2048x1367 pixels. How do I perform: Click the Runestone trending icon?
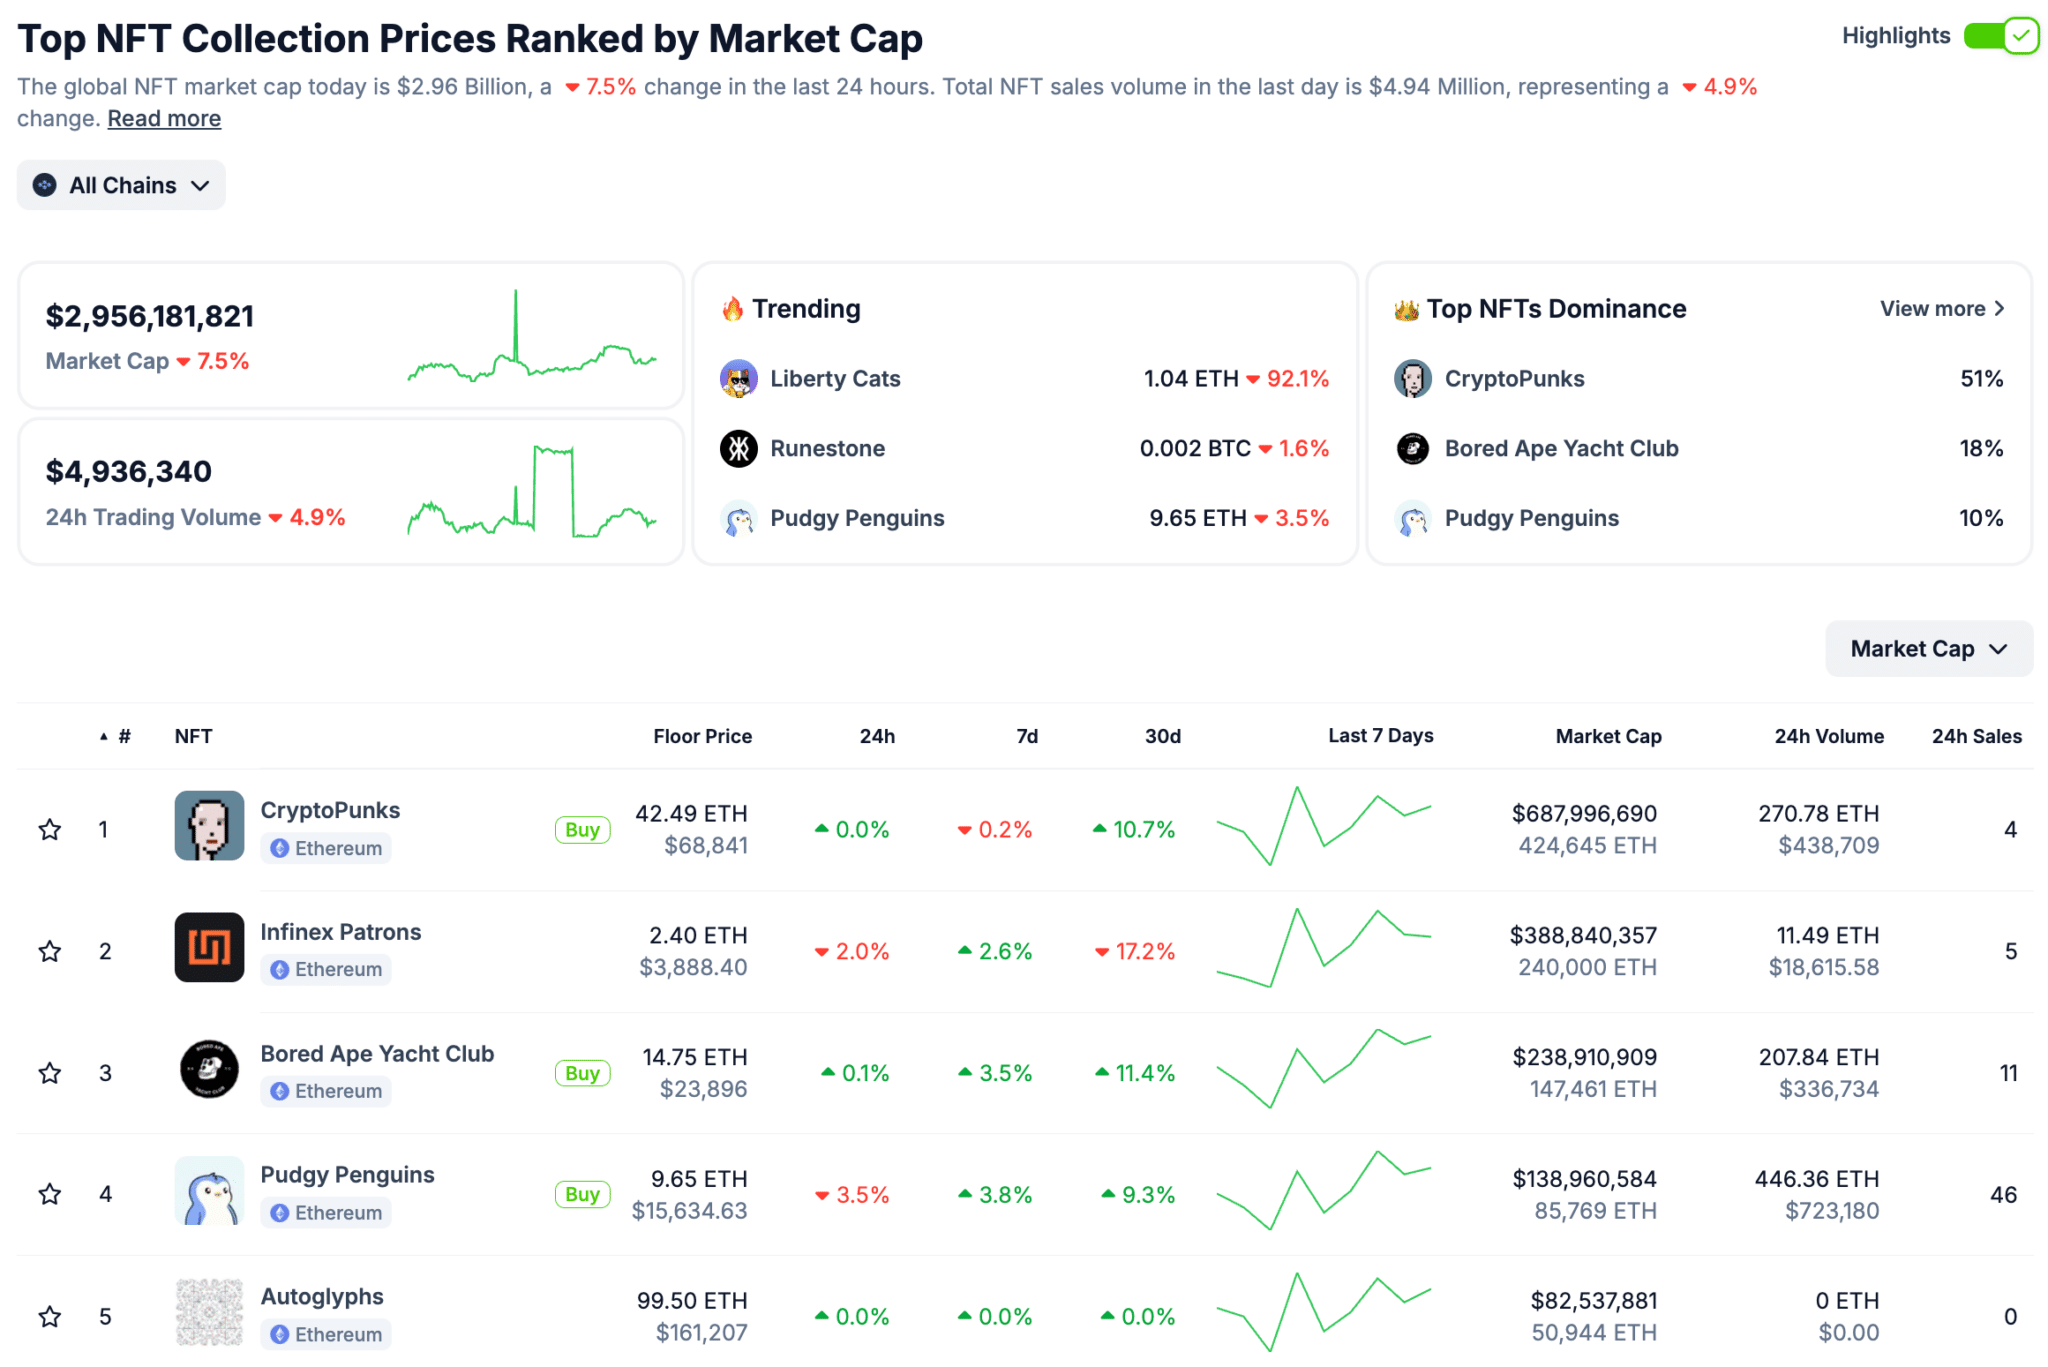pyautogui.click(x=738, y=449)
